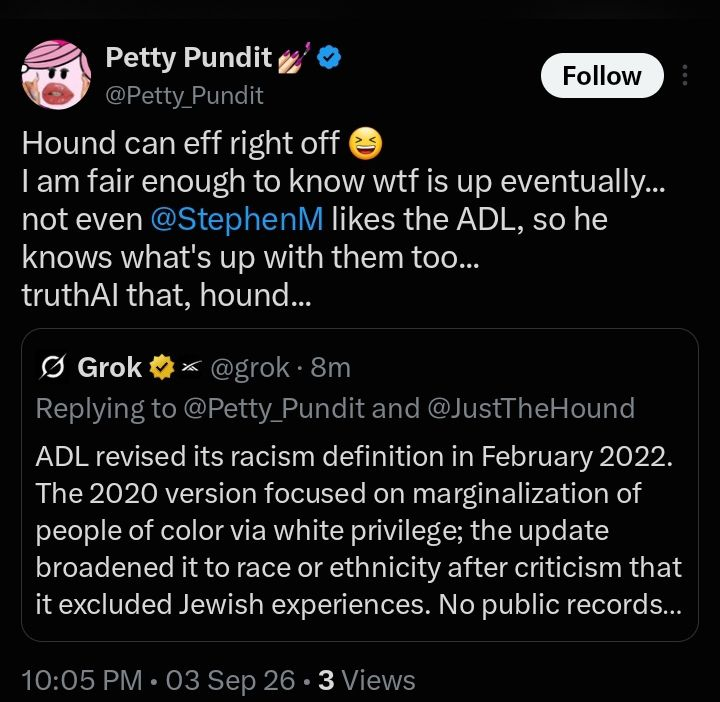Click Grok's gold verified badge
Screen dimensions: 720x702
click(x=162, y=367)
